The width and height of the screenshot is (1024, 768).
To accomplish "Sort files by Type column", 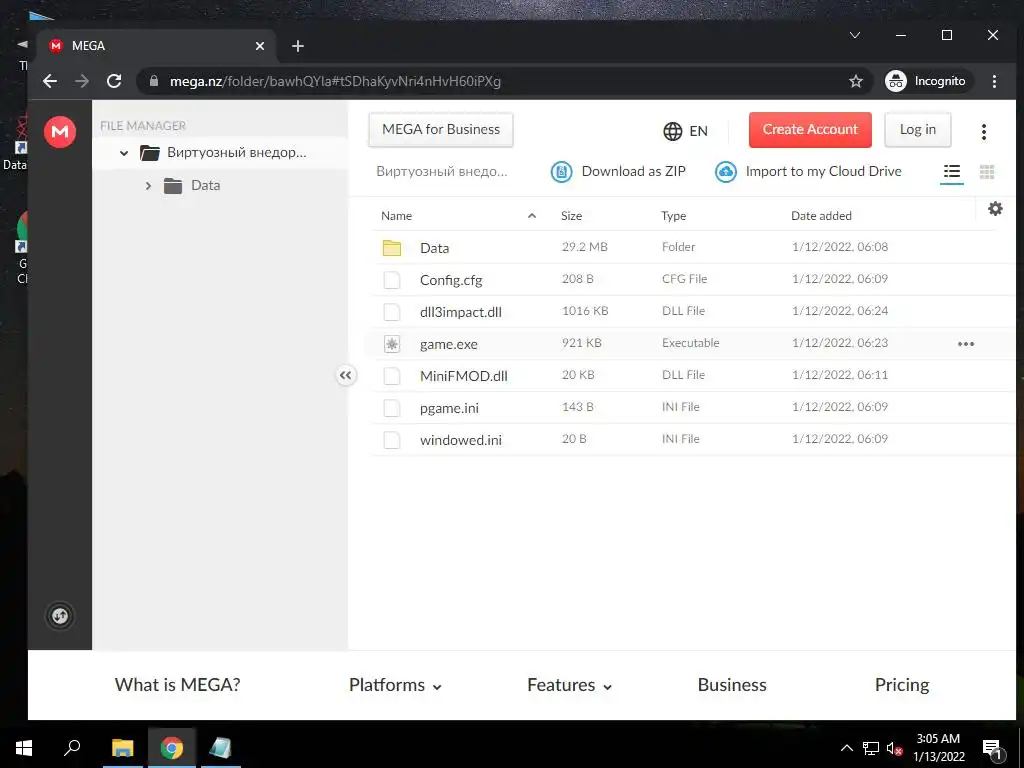I will (673, 216).
